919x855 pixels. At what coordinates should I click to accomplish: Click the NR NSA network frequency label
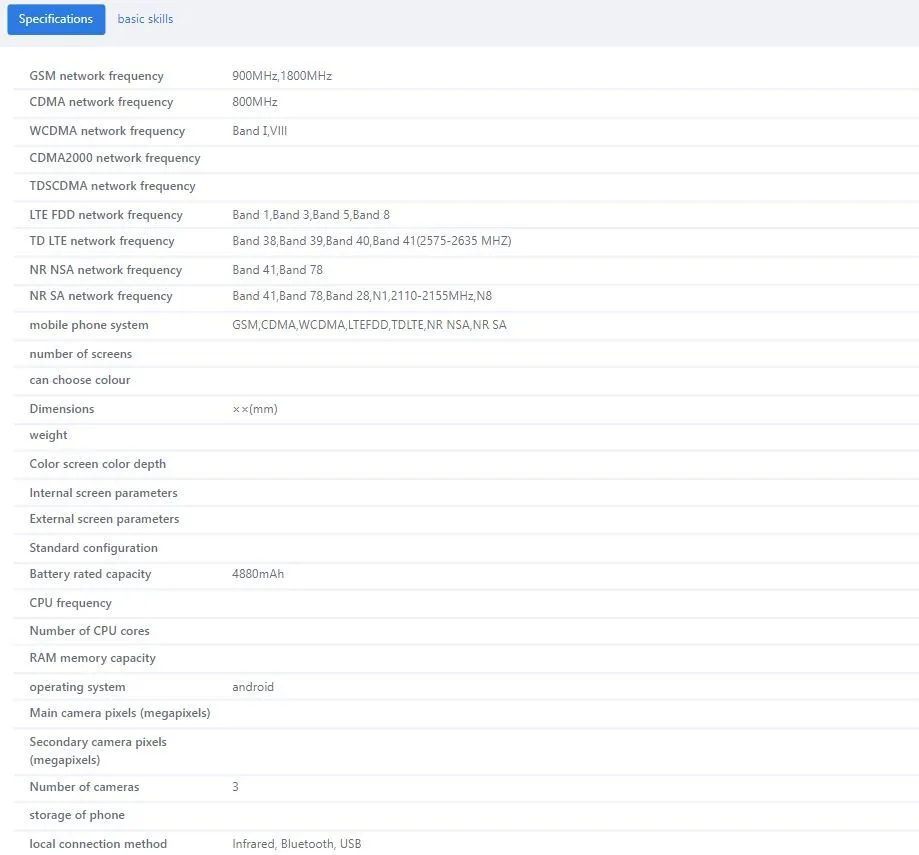click(x=105, y=270)
